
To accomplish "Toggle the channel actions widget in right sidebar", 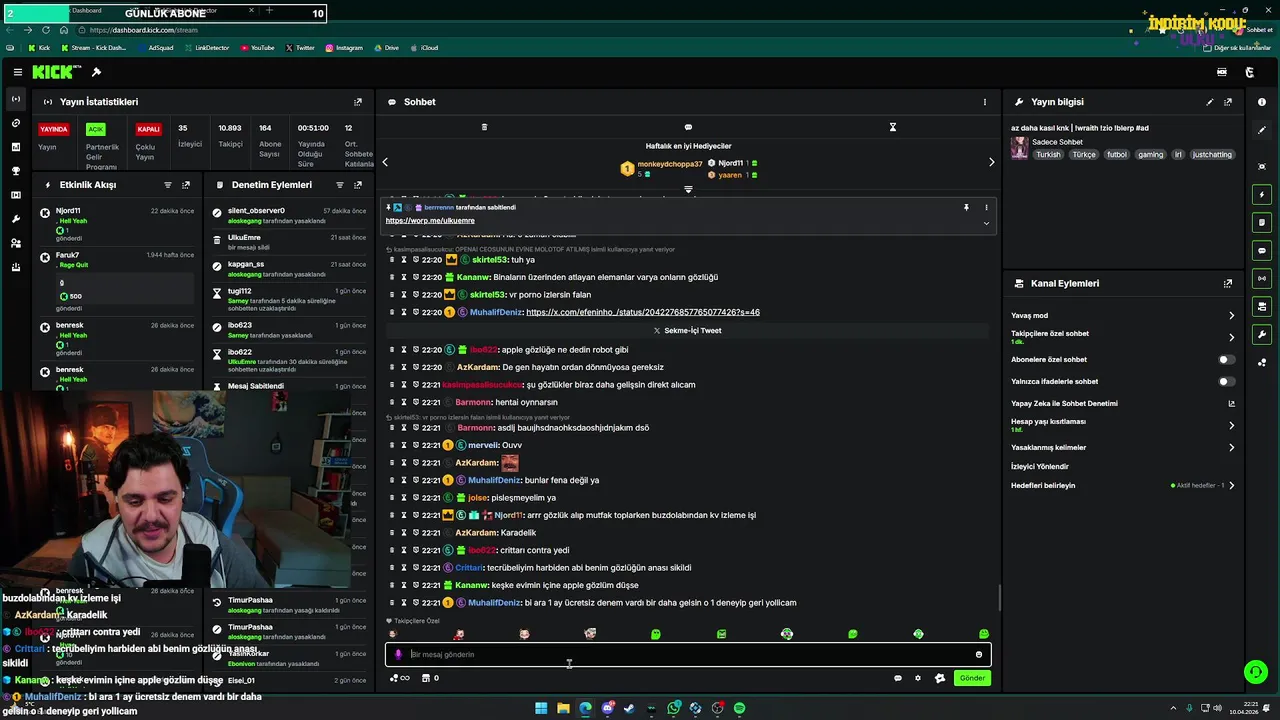I will pos(1262,307).
